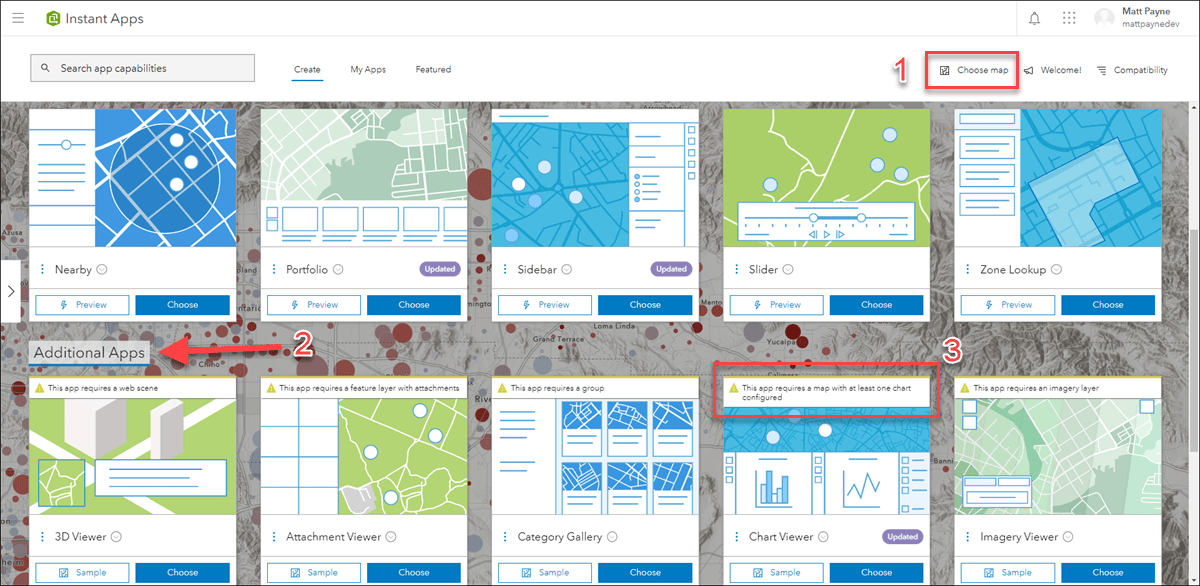Click the search magnifier icon
The width and height of the screenshot is (1200, 586).
pyautogui.click(x=46, y=69)
